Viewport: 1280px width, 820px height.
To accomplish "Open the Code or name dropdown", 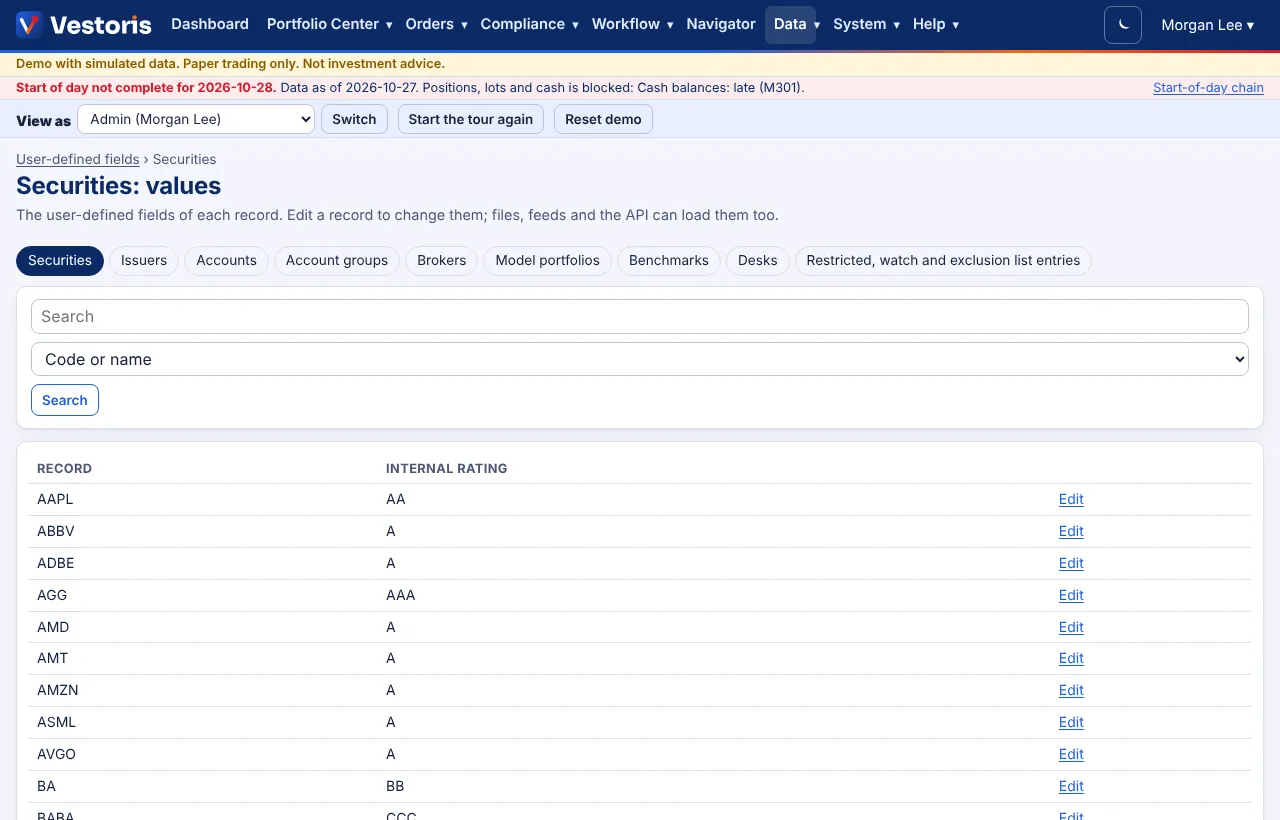I will (640, 359).
